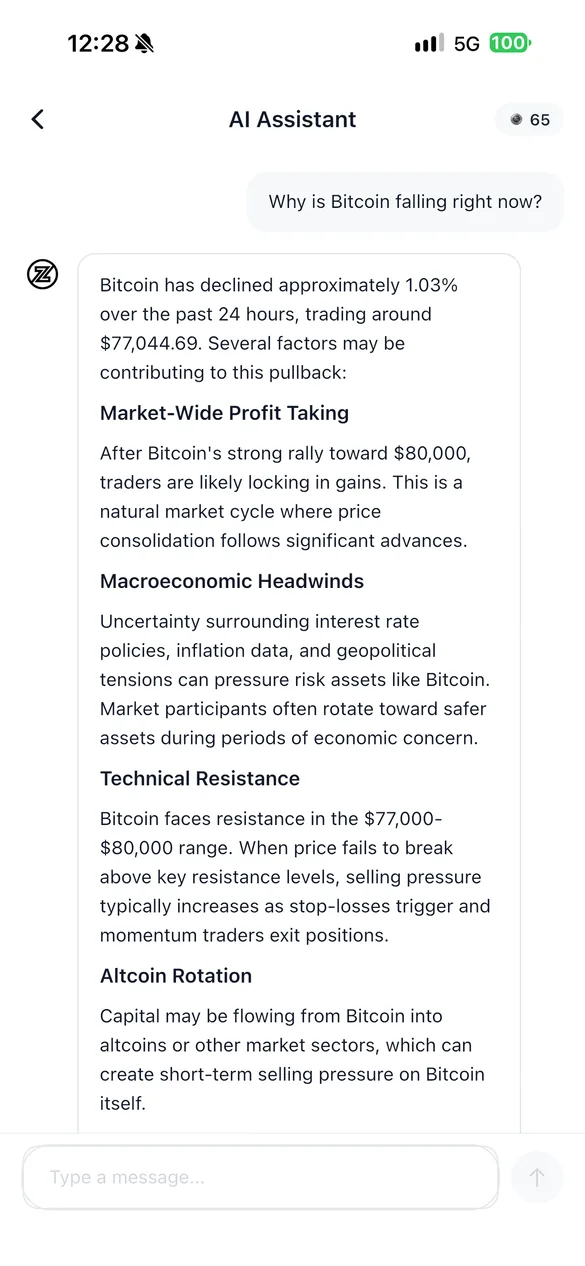Select the 'Why is Bitcoin falling' message bubble

click(405, 201)
